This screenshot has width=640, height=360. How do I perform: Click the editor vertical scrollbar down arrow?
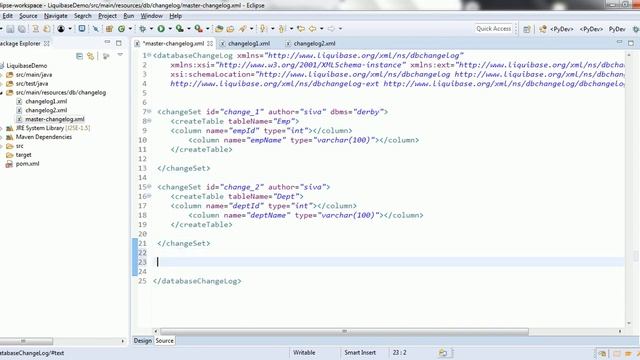pyautogui.click(x=629, y=323)
